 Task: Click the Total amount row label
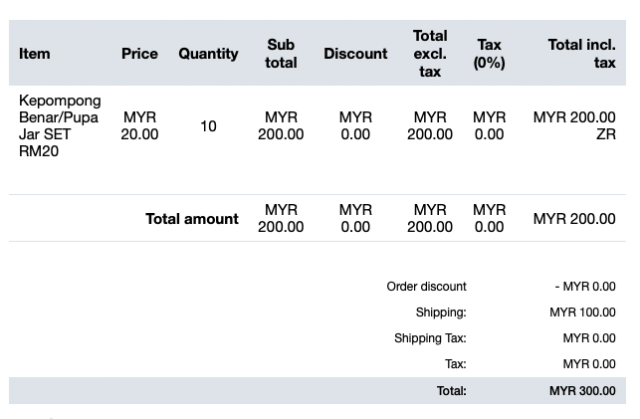[x=192, y=219]
